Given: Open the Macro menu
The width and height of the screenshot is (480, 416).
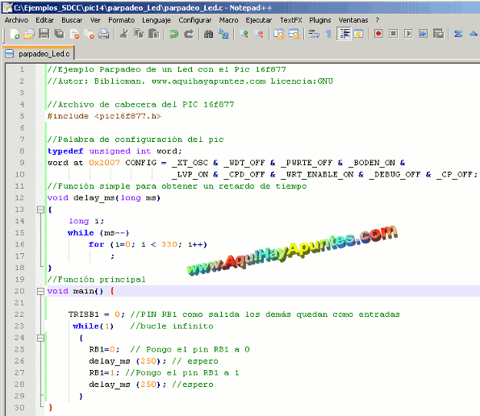Looking at the screenshot, I should click(x=229, y=20).
